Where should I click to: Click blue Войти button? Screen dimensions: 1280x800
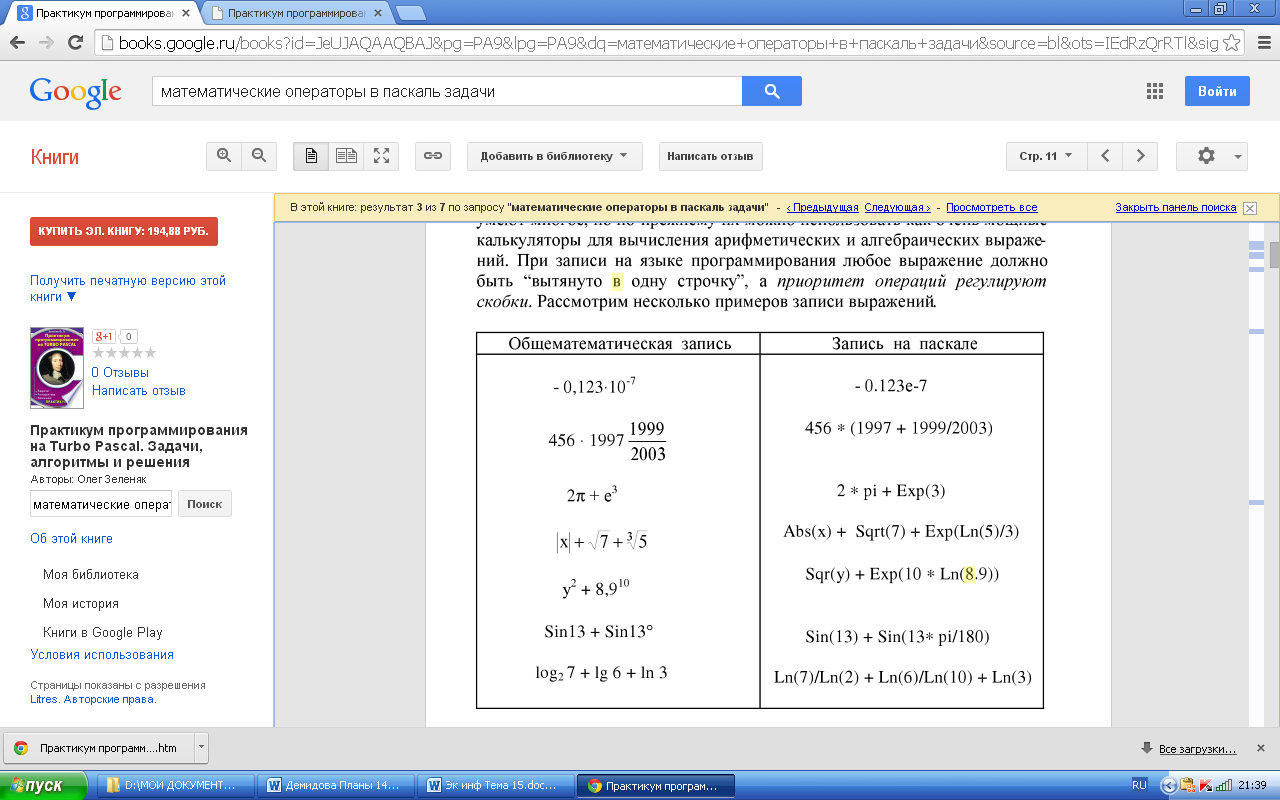click(x=1217, y=91)
